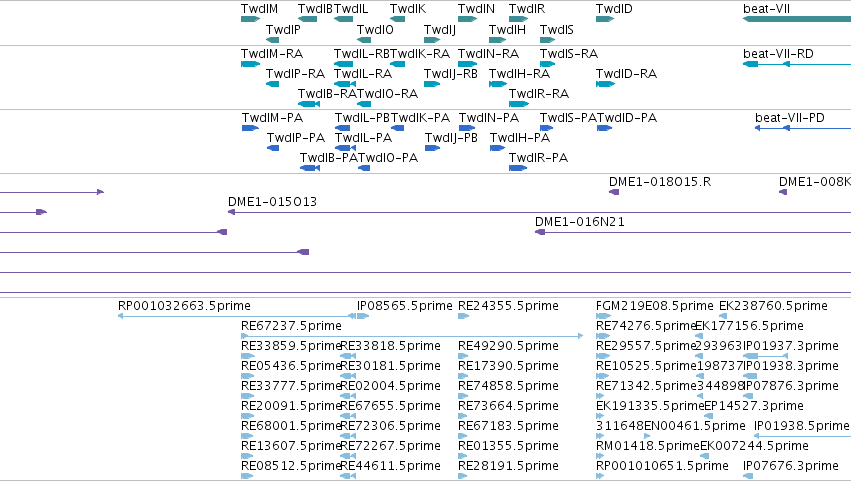
Task: Select the TwdlS gene label
Action: (556, 30)
